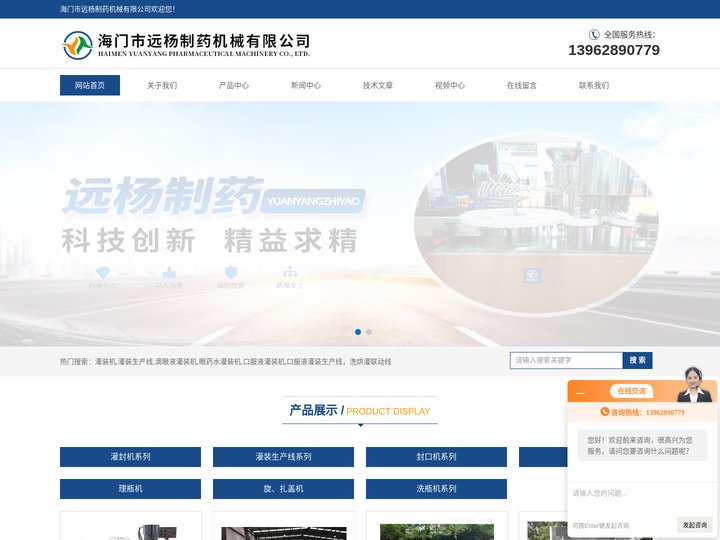Click the 在线交流 chat label
720x540 pixels.
coord(631,391)
